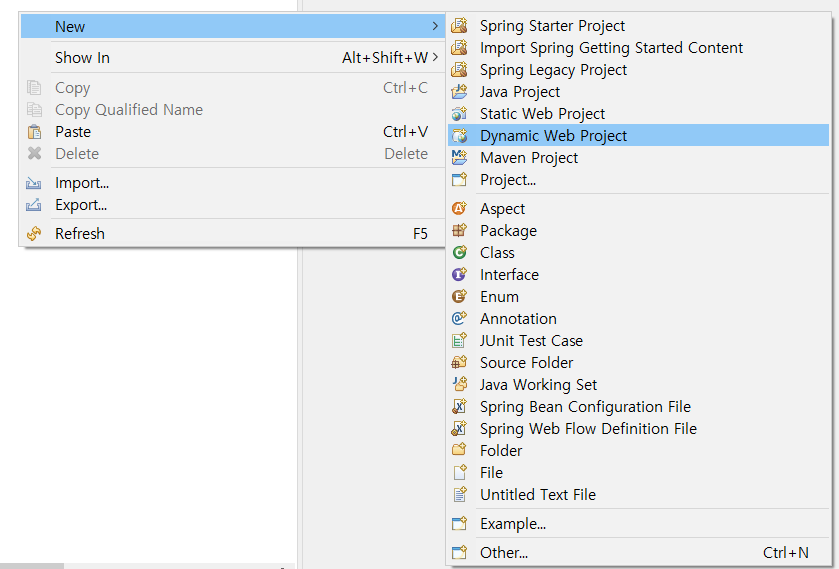This screenshot has height=569, width=839.
Task: Choose Refresh from the context menu
Action: (233, 234)
